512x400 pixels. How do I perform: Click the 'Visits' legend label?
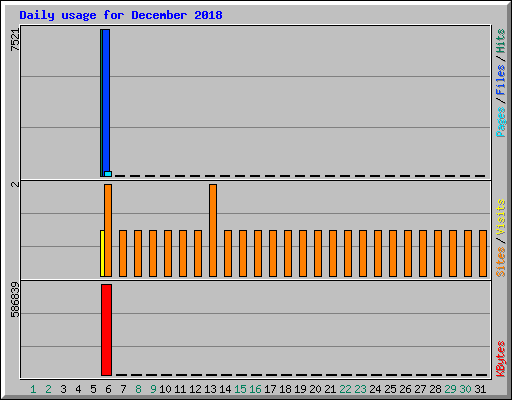click(500, 217)
